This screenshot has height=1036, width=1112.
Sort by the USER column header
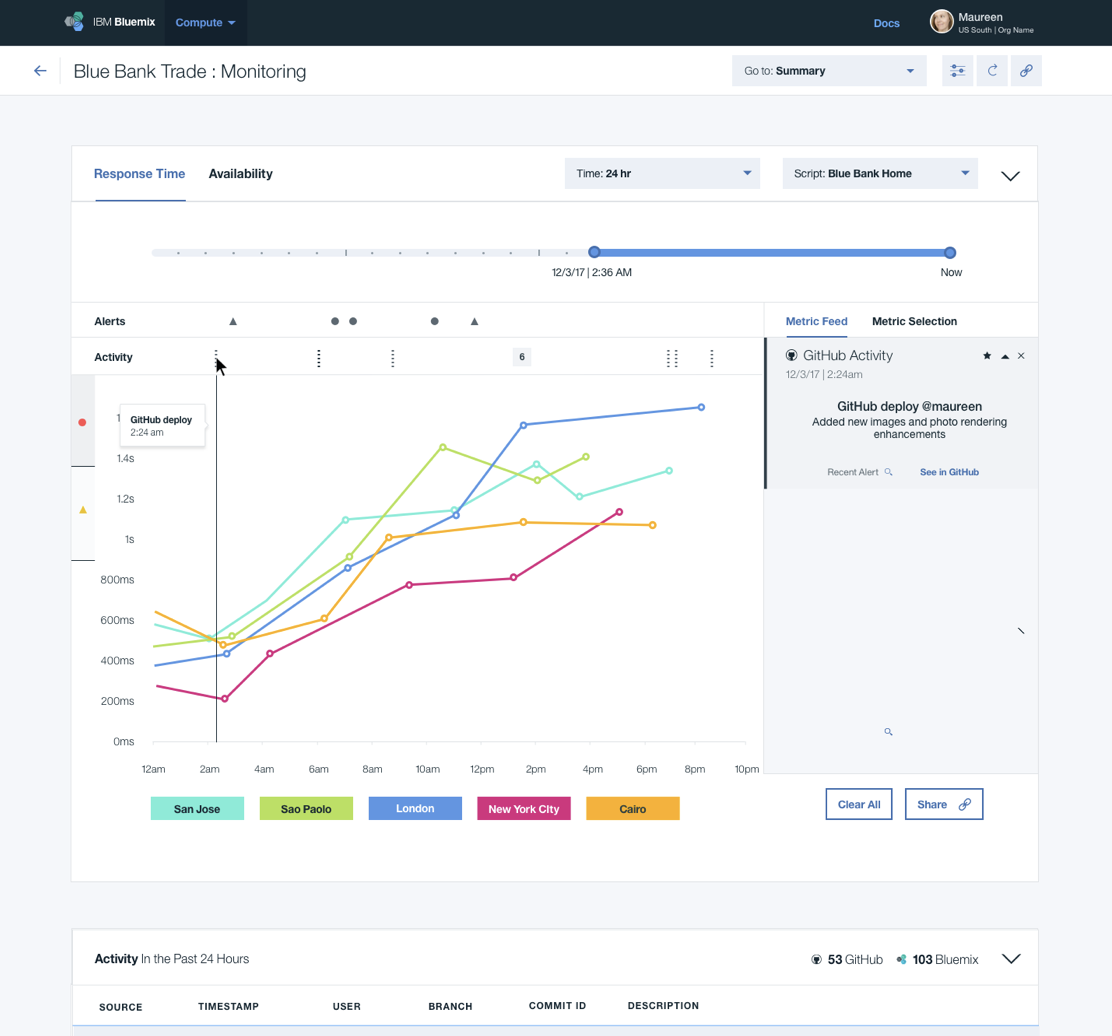tap(347, 1006)
